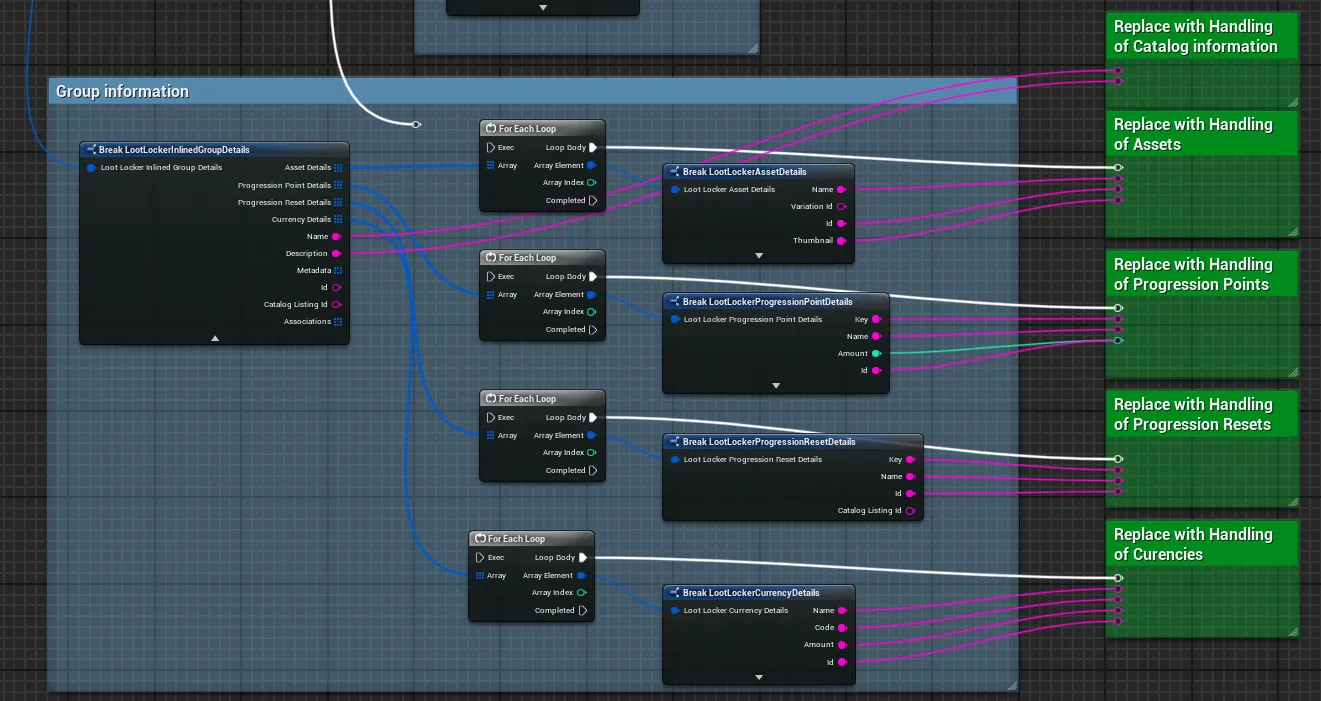Screen dimensions: 1321x701
Task: Click Loop Body pin of loop feeding Break LootLockerAssetDetails
Action: point(593,148)
